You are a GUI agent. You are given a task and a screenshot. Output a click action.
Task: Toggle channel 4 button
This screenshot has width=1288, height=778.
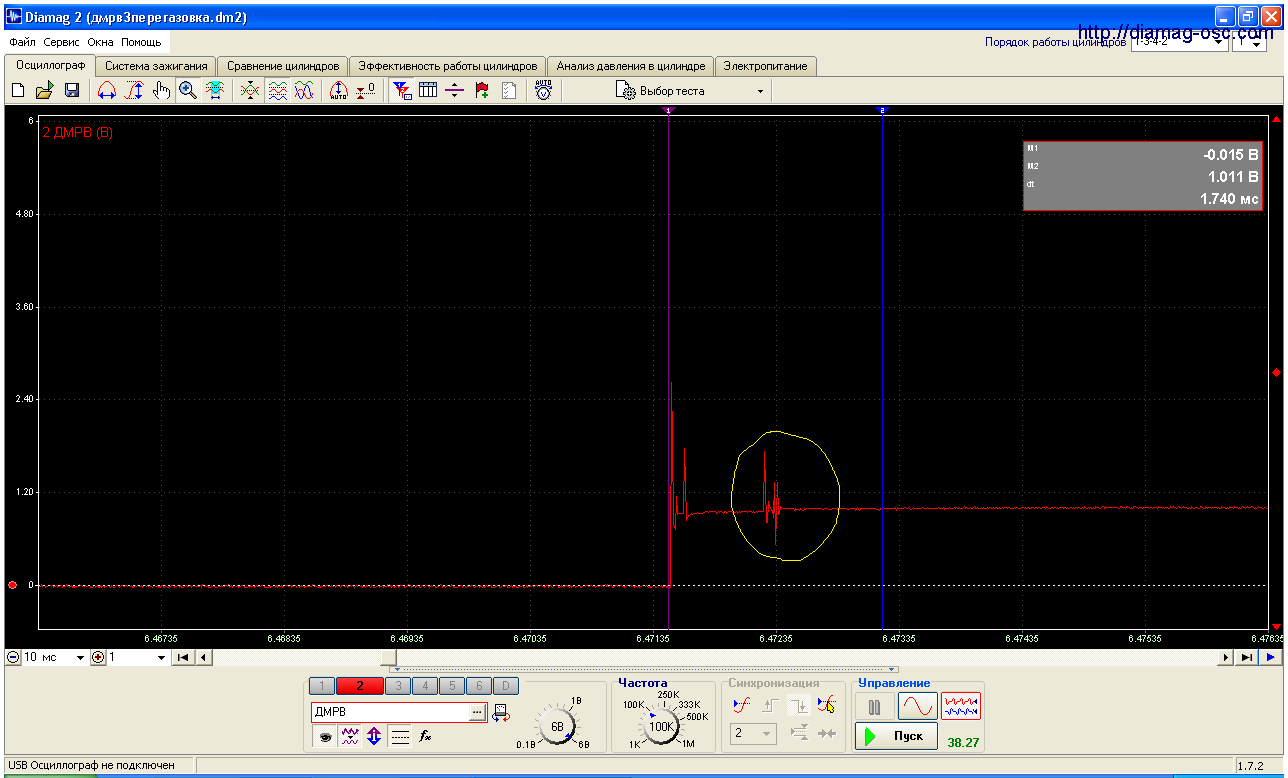(425, 686)
